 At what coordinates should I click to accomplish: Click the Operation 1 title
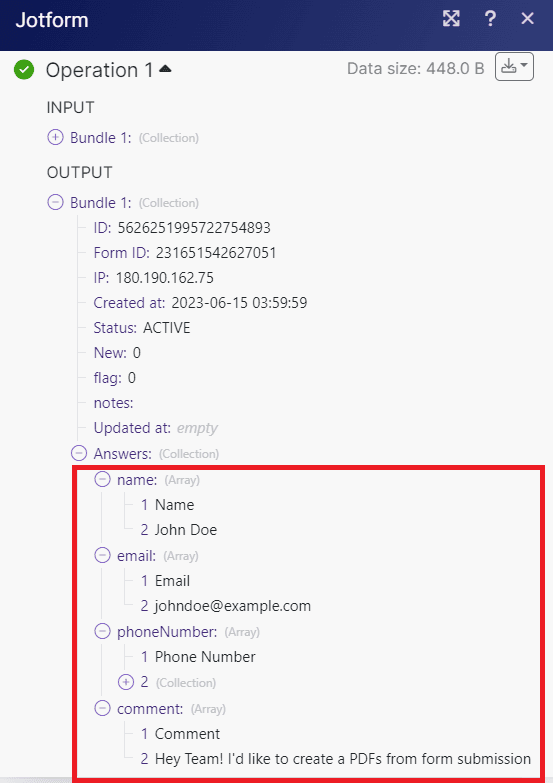pyautogui.click(x=99, y=70)
